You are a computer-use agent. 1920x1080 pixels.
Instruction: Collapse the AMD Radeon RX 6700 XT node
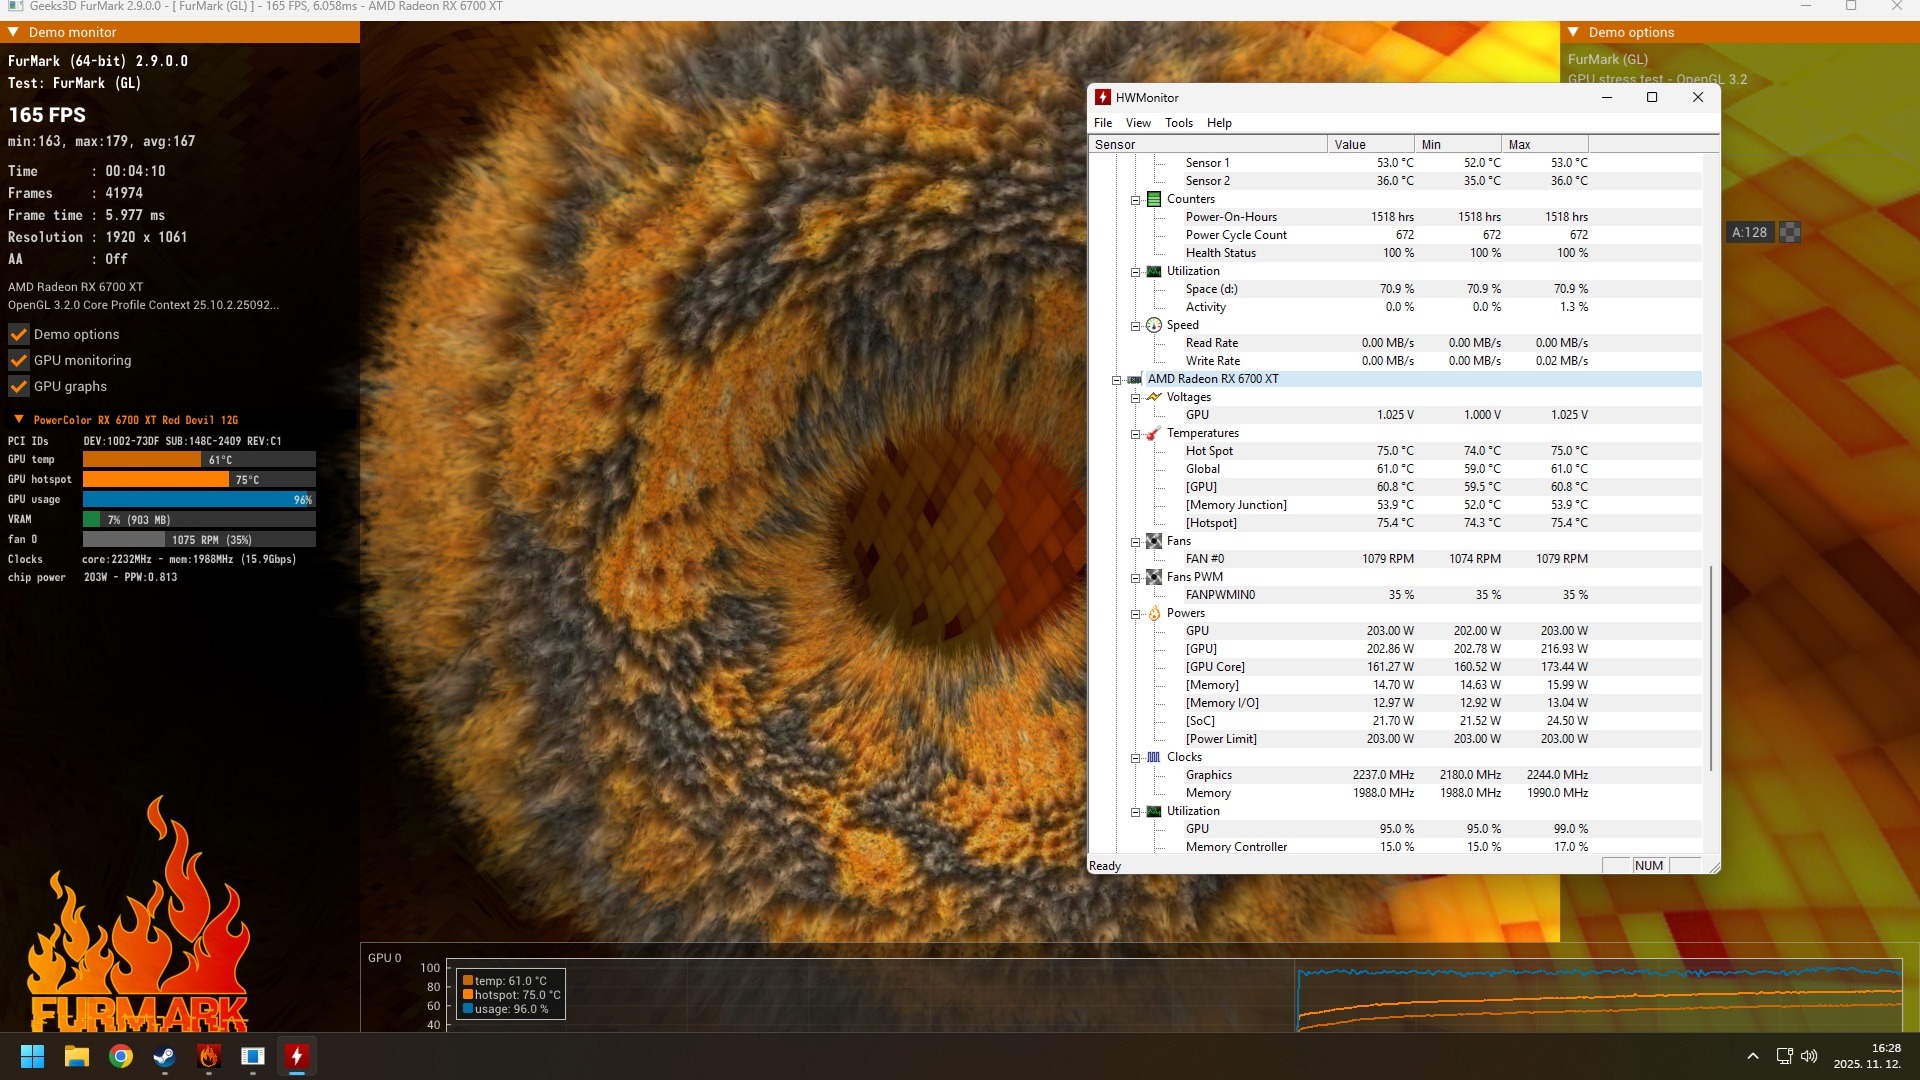[1116, 380]
